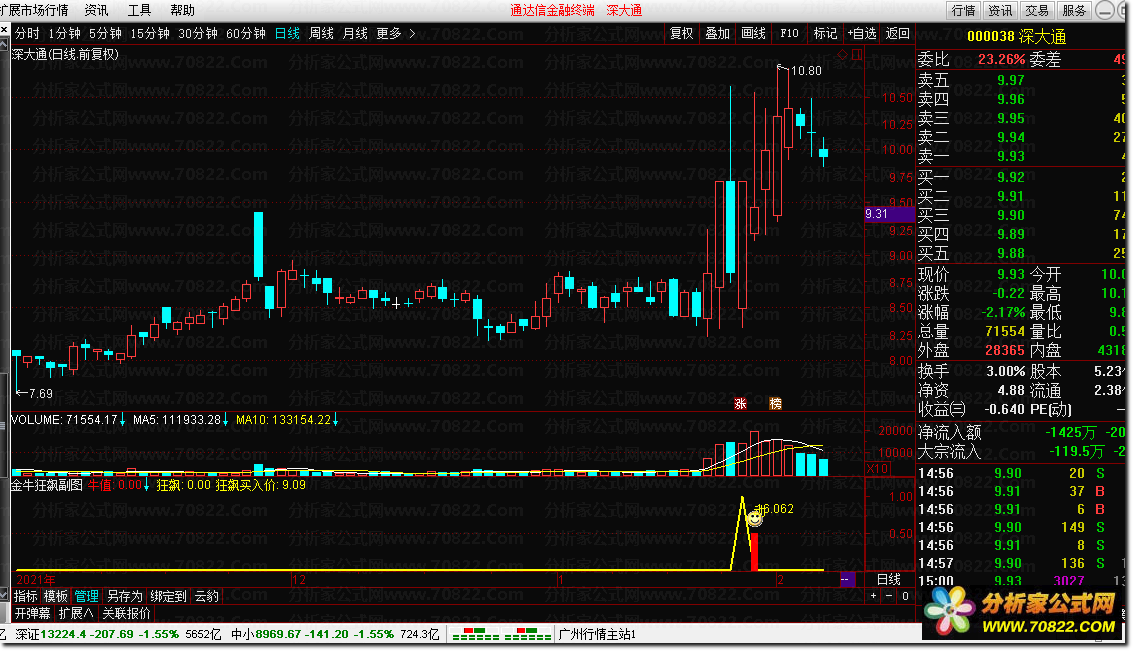Click the down arrow beside VOLUME 71554.17
Image resolution: width=1134 pixels, height=651 pixels.
(123, 420)
